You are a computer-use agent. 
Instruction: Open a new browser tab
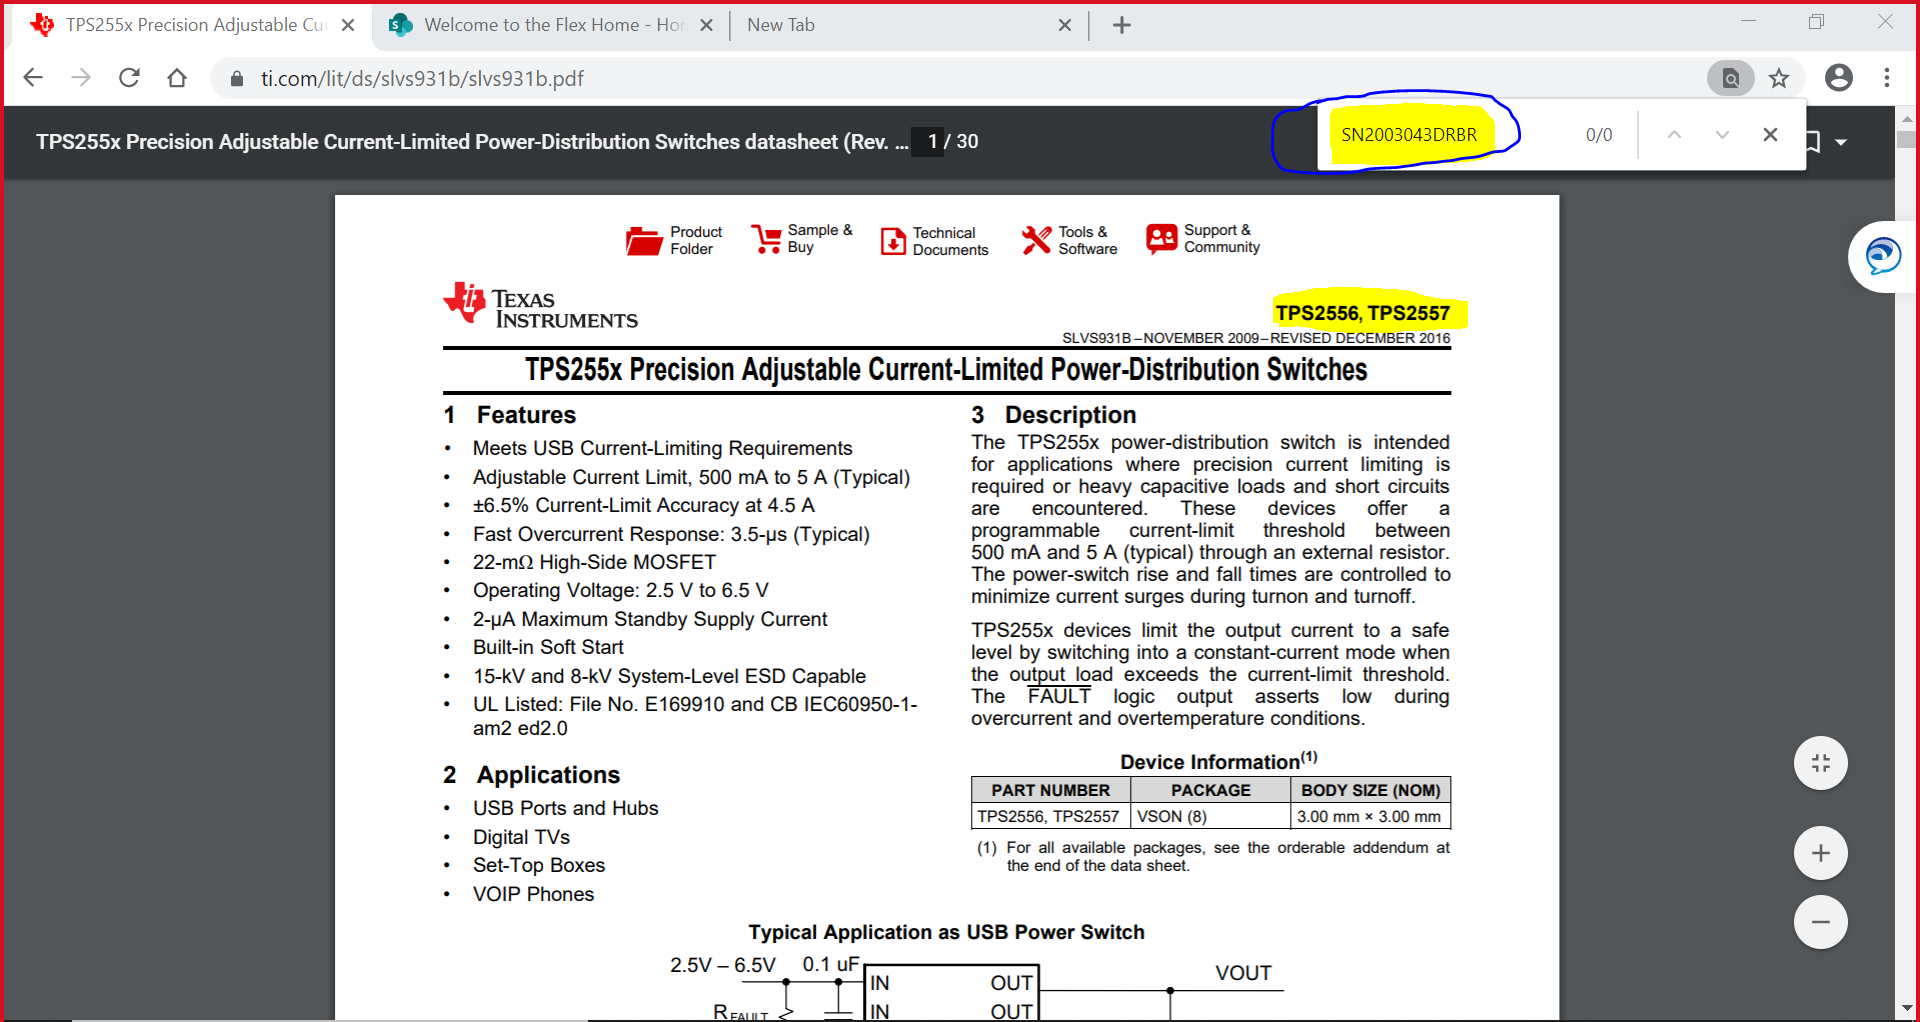[1122, 25]
